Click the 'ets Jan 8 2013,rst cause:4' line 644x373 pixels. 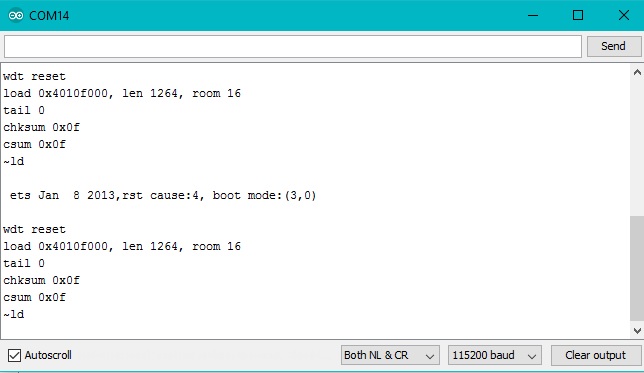(163, 195)
